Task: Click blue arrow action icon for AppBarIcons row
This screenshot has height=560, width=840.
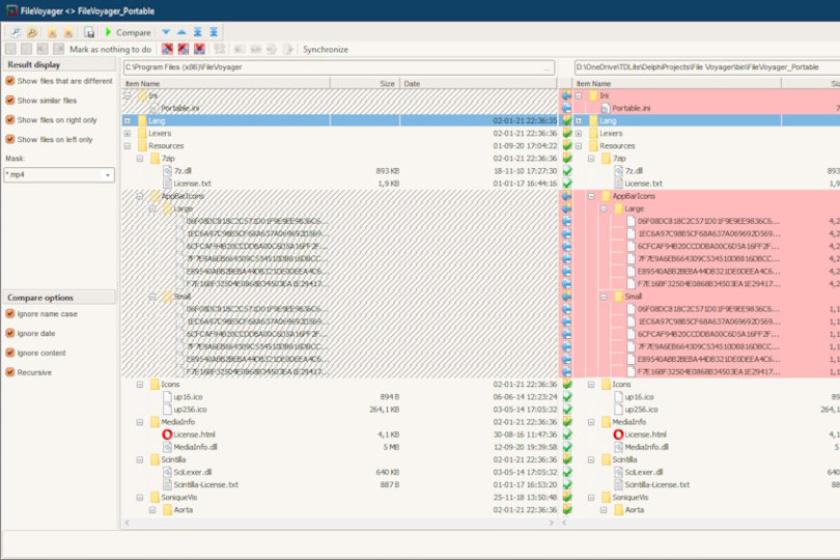Action: point(566,196)
